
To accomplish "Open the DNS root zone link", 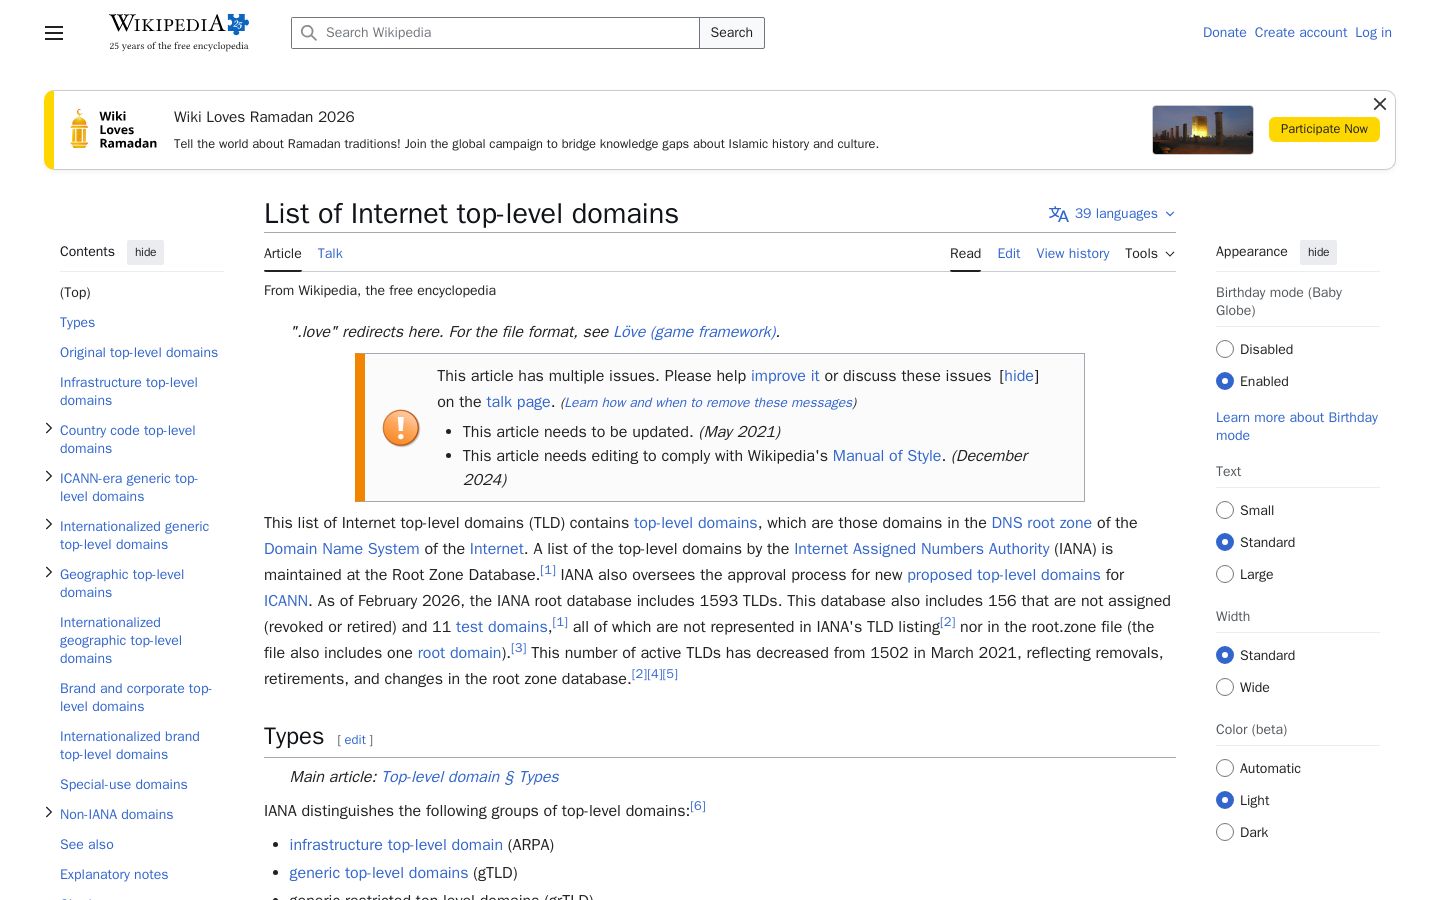I will [1041, 523].
